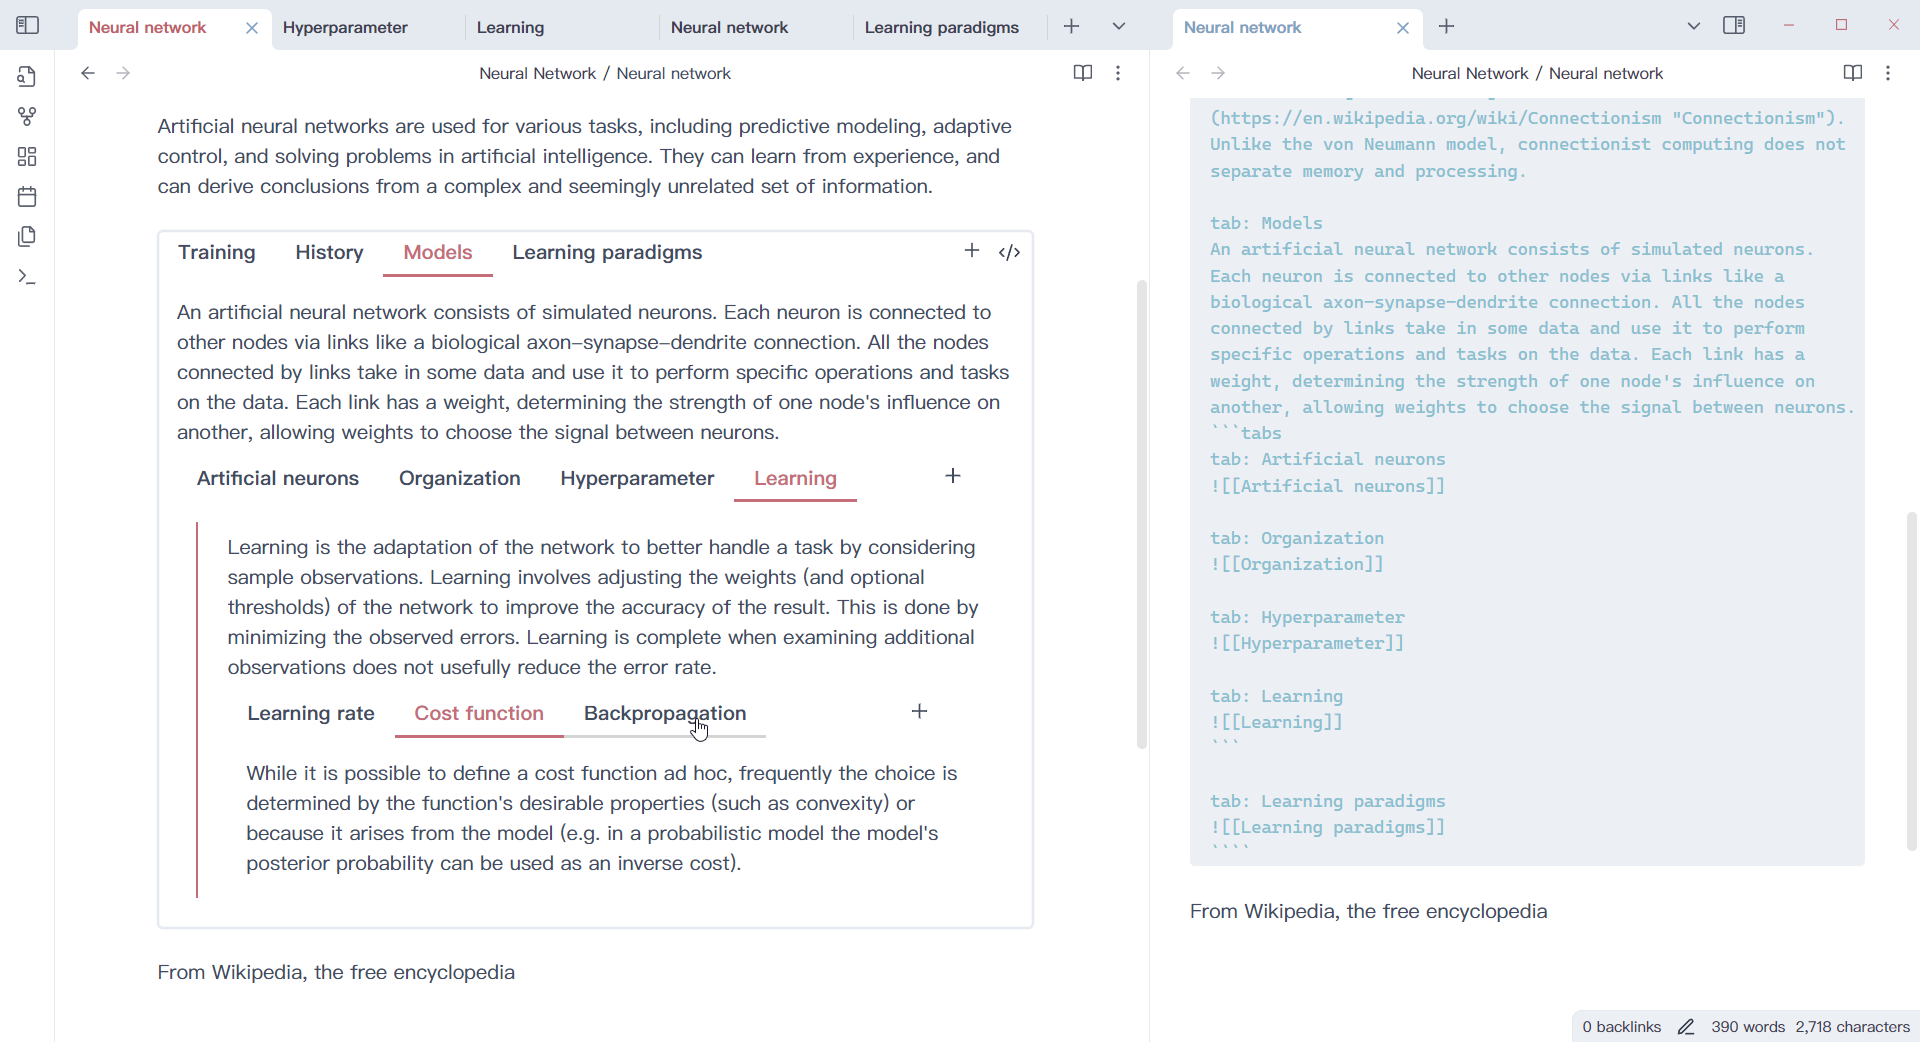Click the pencil icon in the status bar
Screen dimensions: 1920x1042
[x=1686, y=1027]
